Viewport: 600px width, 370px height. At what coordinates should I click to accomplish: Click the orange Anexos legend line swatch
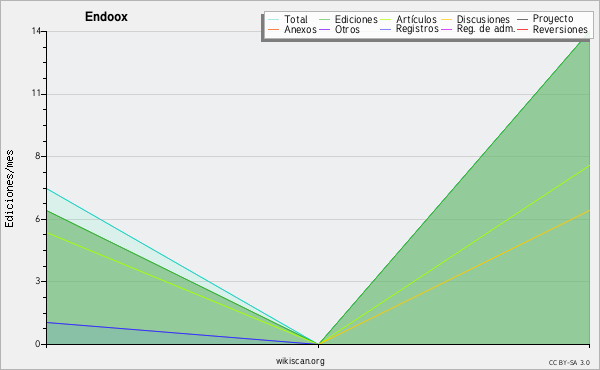(x=274, y=29)
